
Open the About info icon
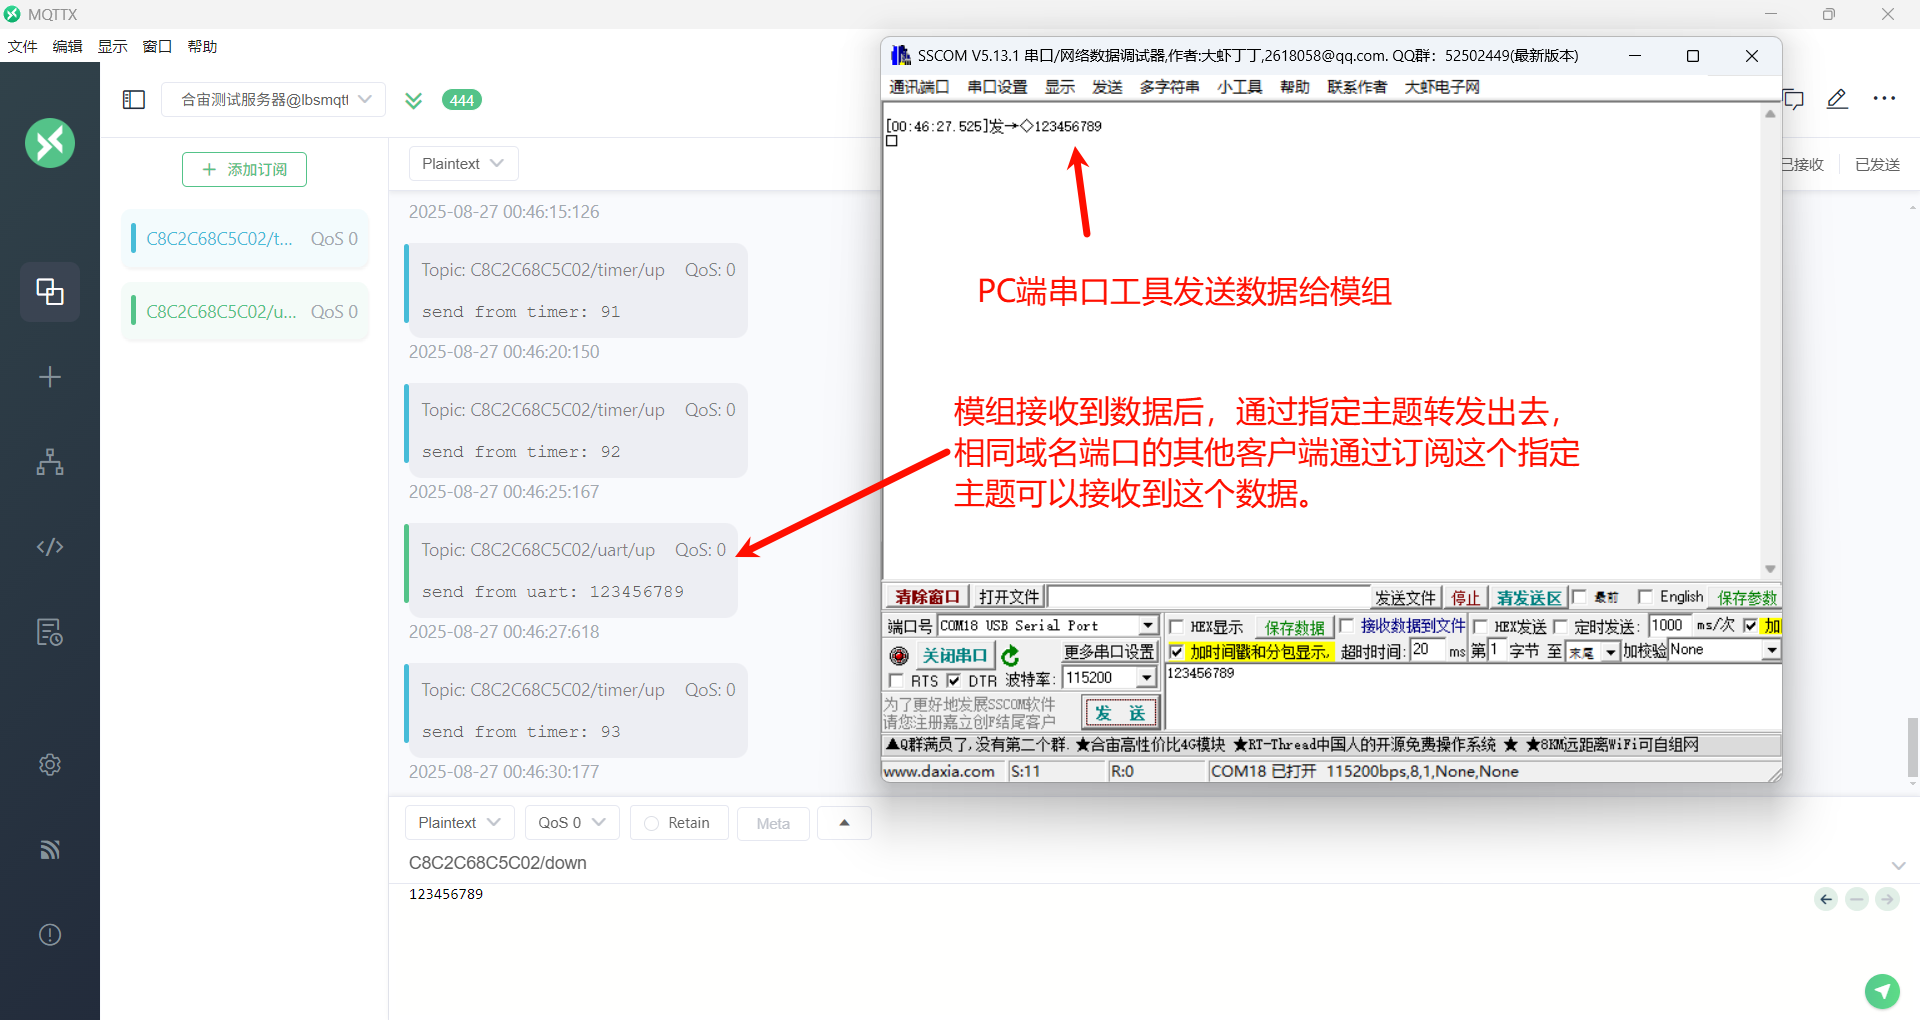(50, 935)
